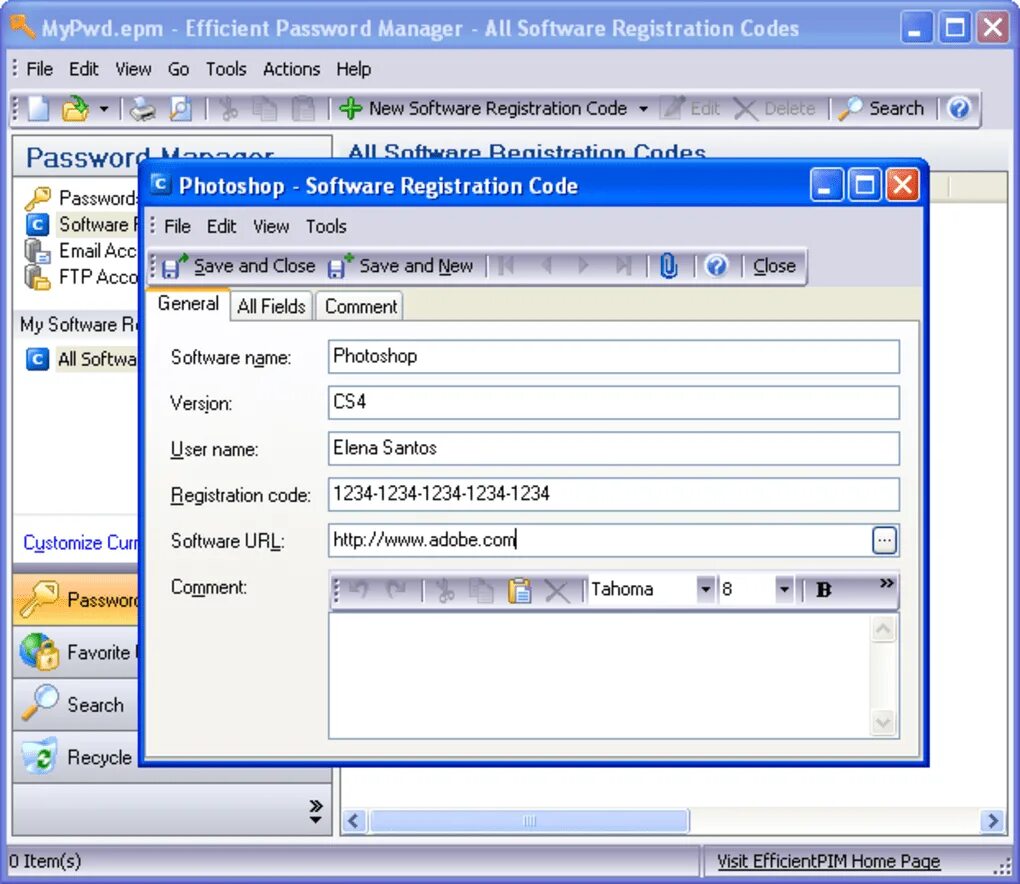Click Save and Close button
The image size is (1020, 884).
[x=238, y=266]
